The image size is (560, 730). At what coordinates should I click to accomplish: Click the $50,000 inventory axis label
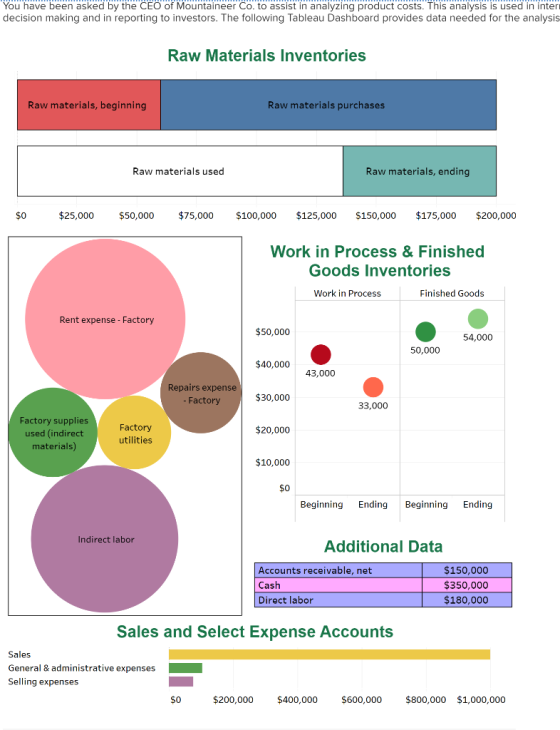point(272,332)
